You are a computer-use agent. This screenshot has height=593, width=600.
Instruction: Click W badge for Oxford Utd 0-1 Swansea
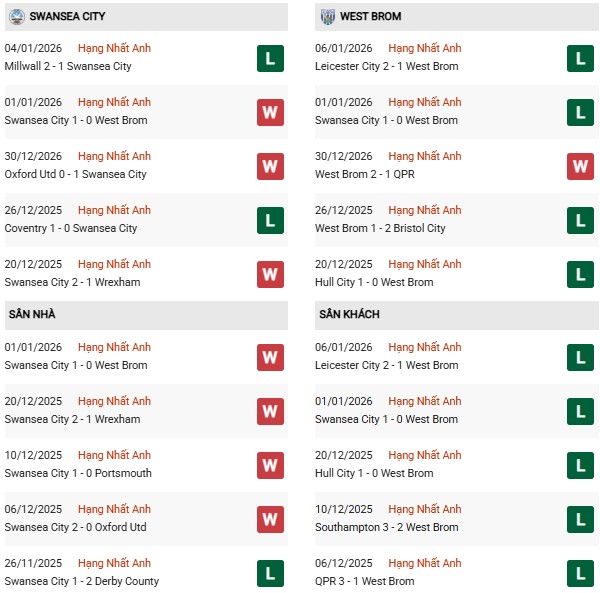269,166
